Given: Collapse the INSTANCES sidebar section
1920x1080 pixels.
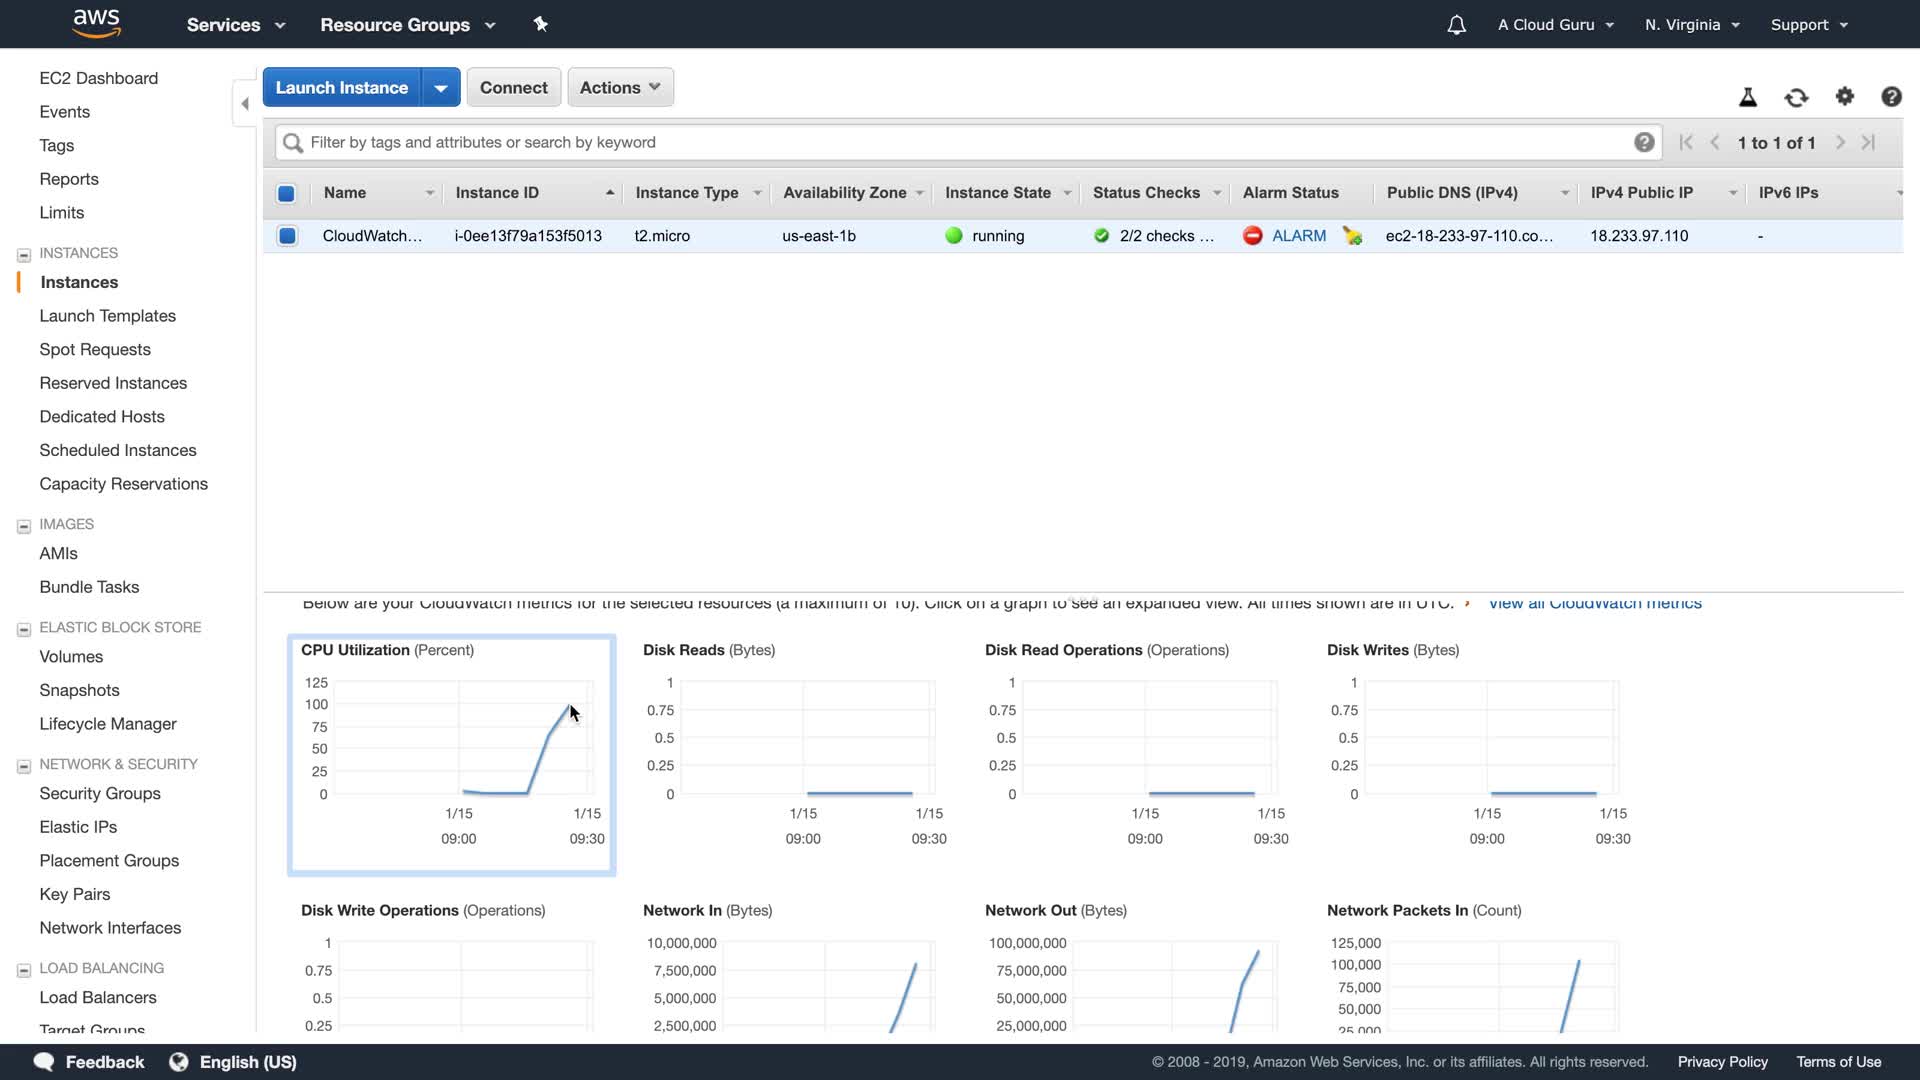Looking at the screenshot, I should (x=24, y=255).
